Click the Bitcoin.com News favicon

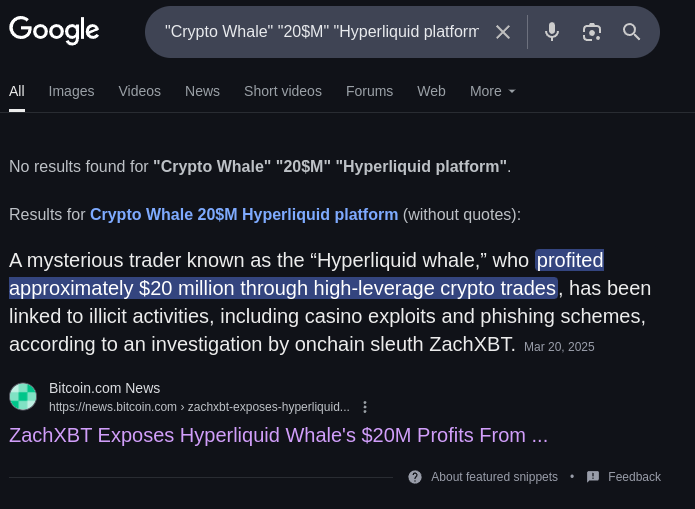[x=23, y=397]
